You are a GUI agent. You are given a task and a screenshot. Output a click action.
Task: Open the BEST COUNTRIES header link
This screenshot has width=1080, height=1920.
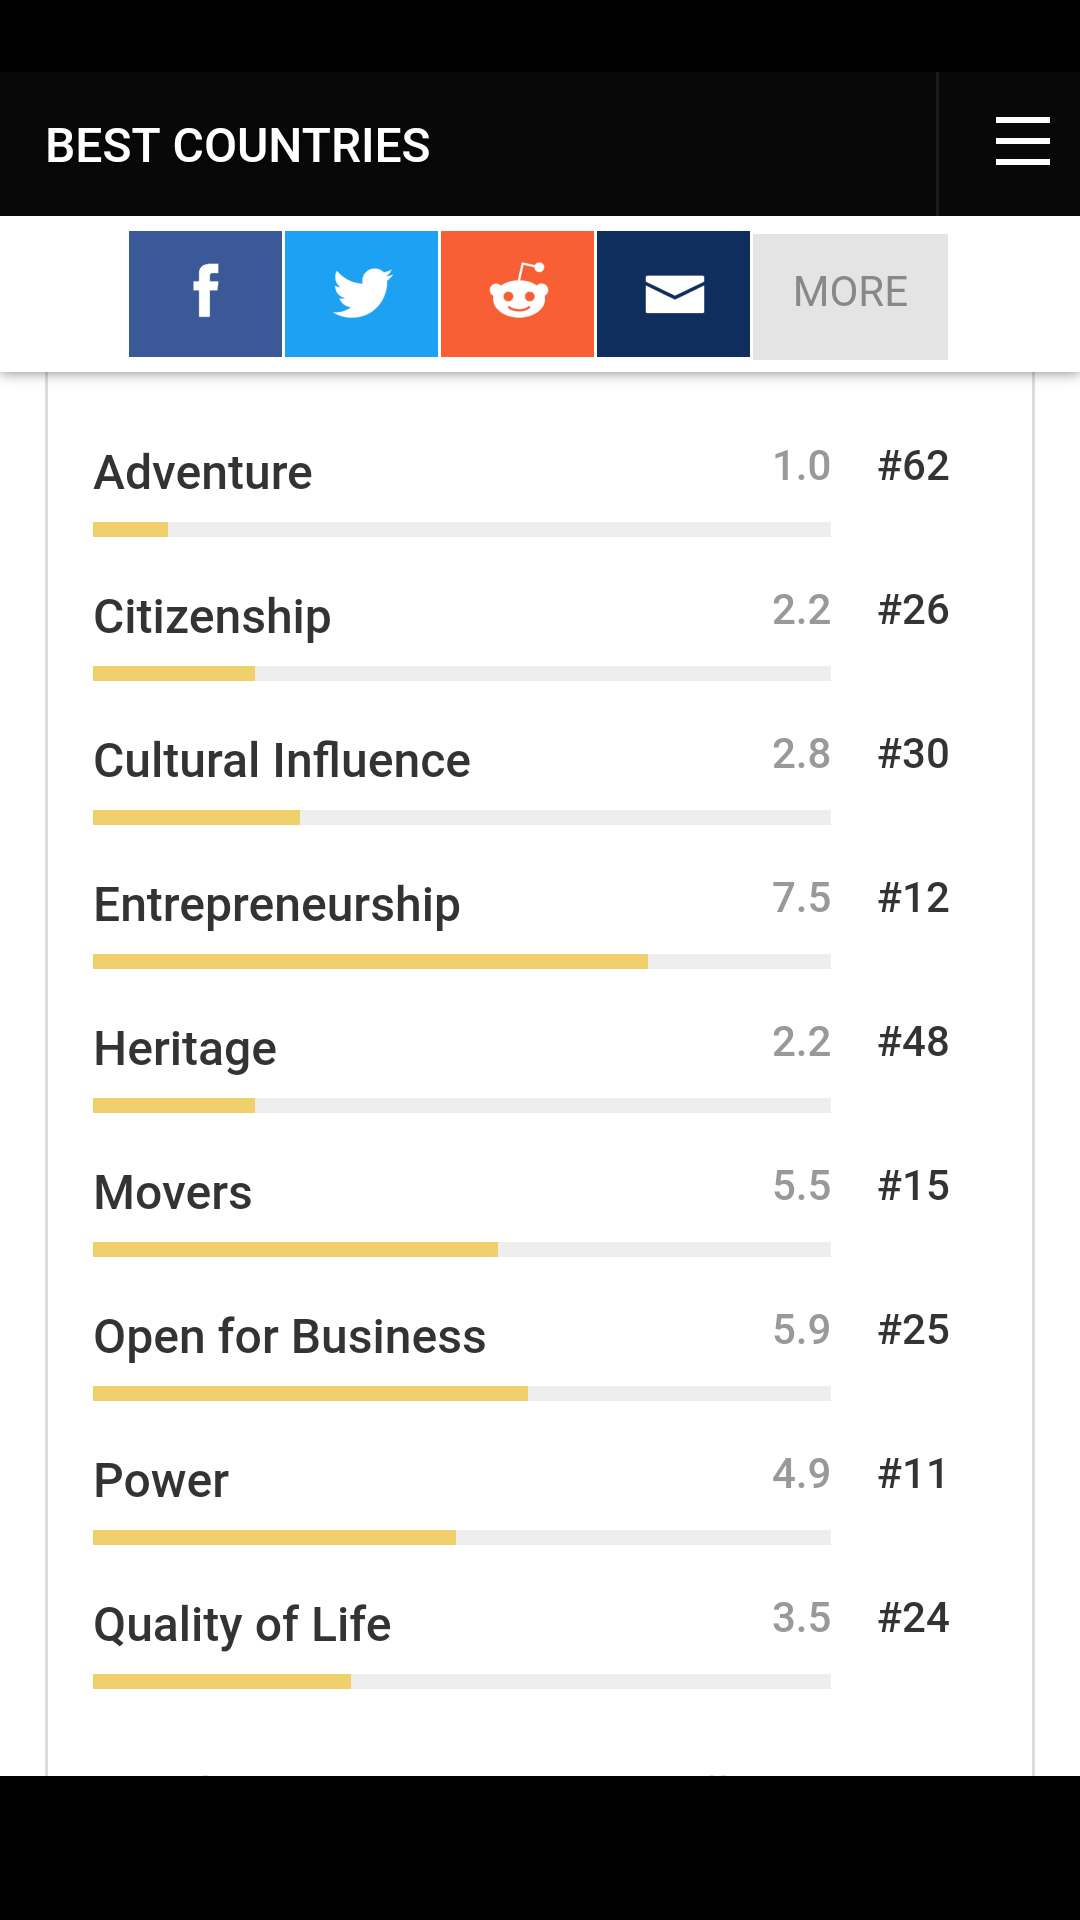coord(238,146)
